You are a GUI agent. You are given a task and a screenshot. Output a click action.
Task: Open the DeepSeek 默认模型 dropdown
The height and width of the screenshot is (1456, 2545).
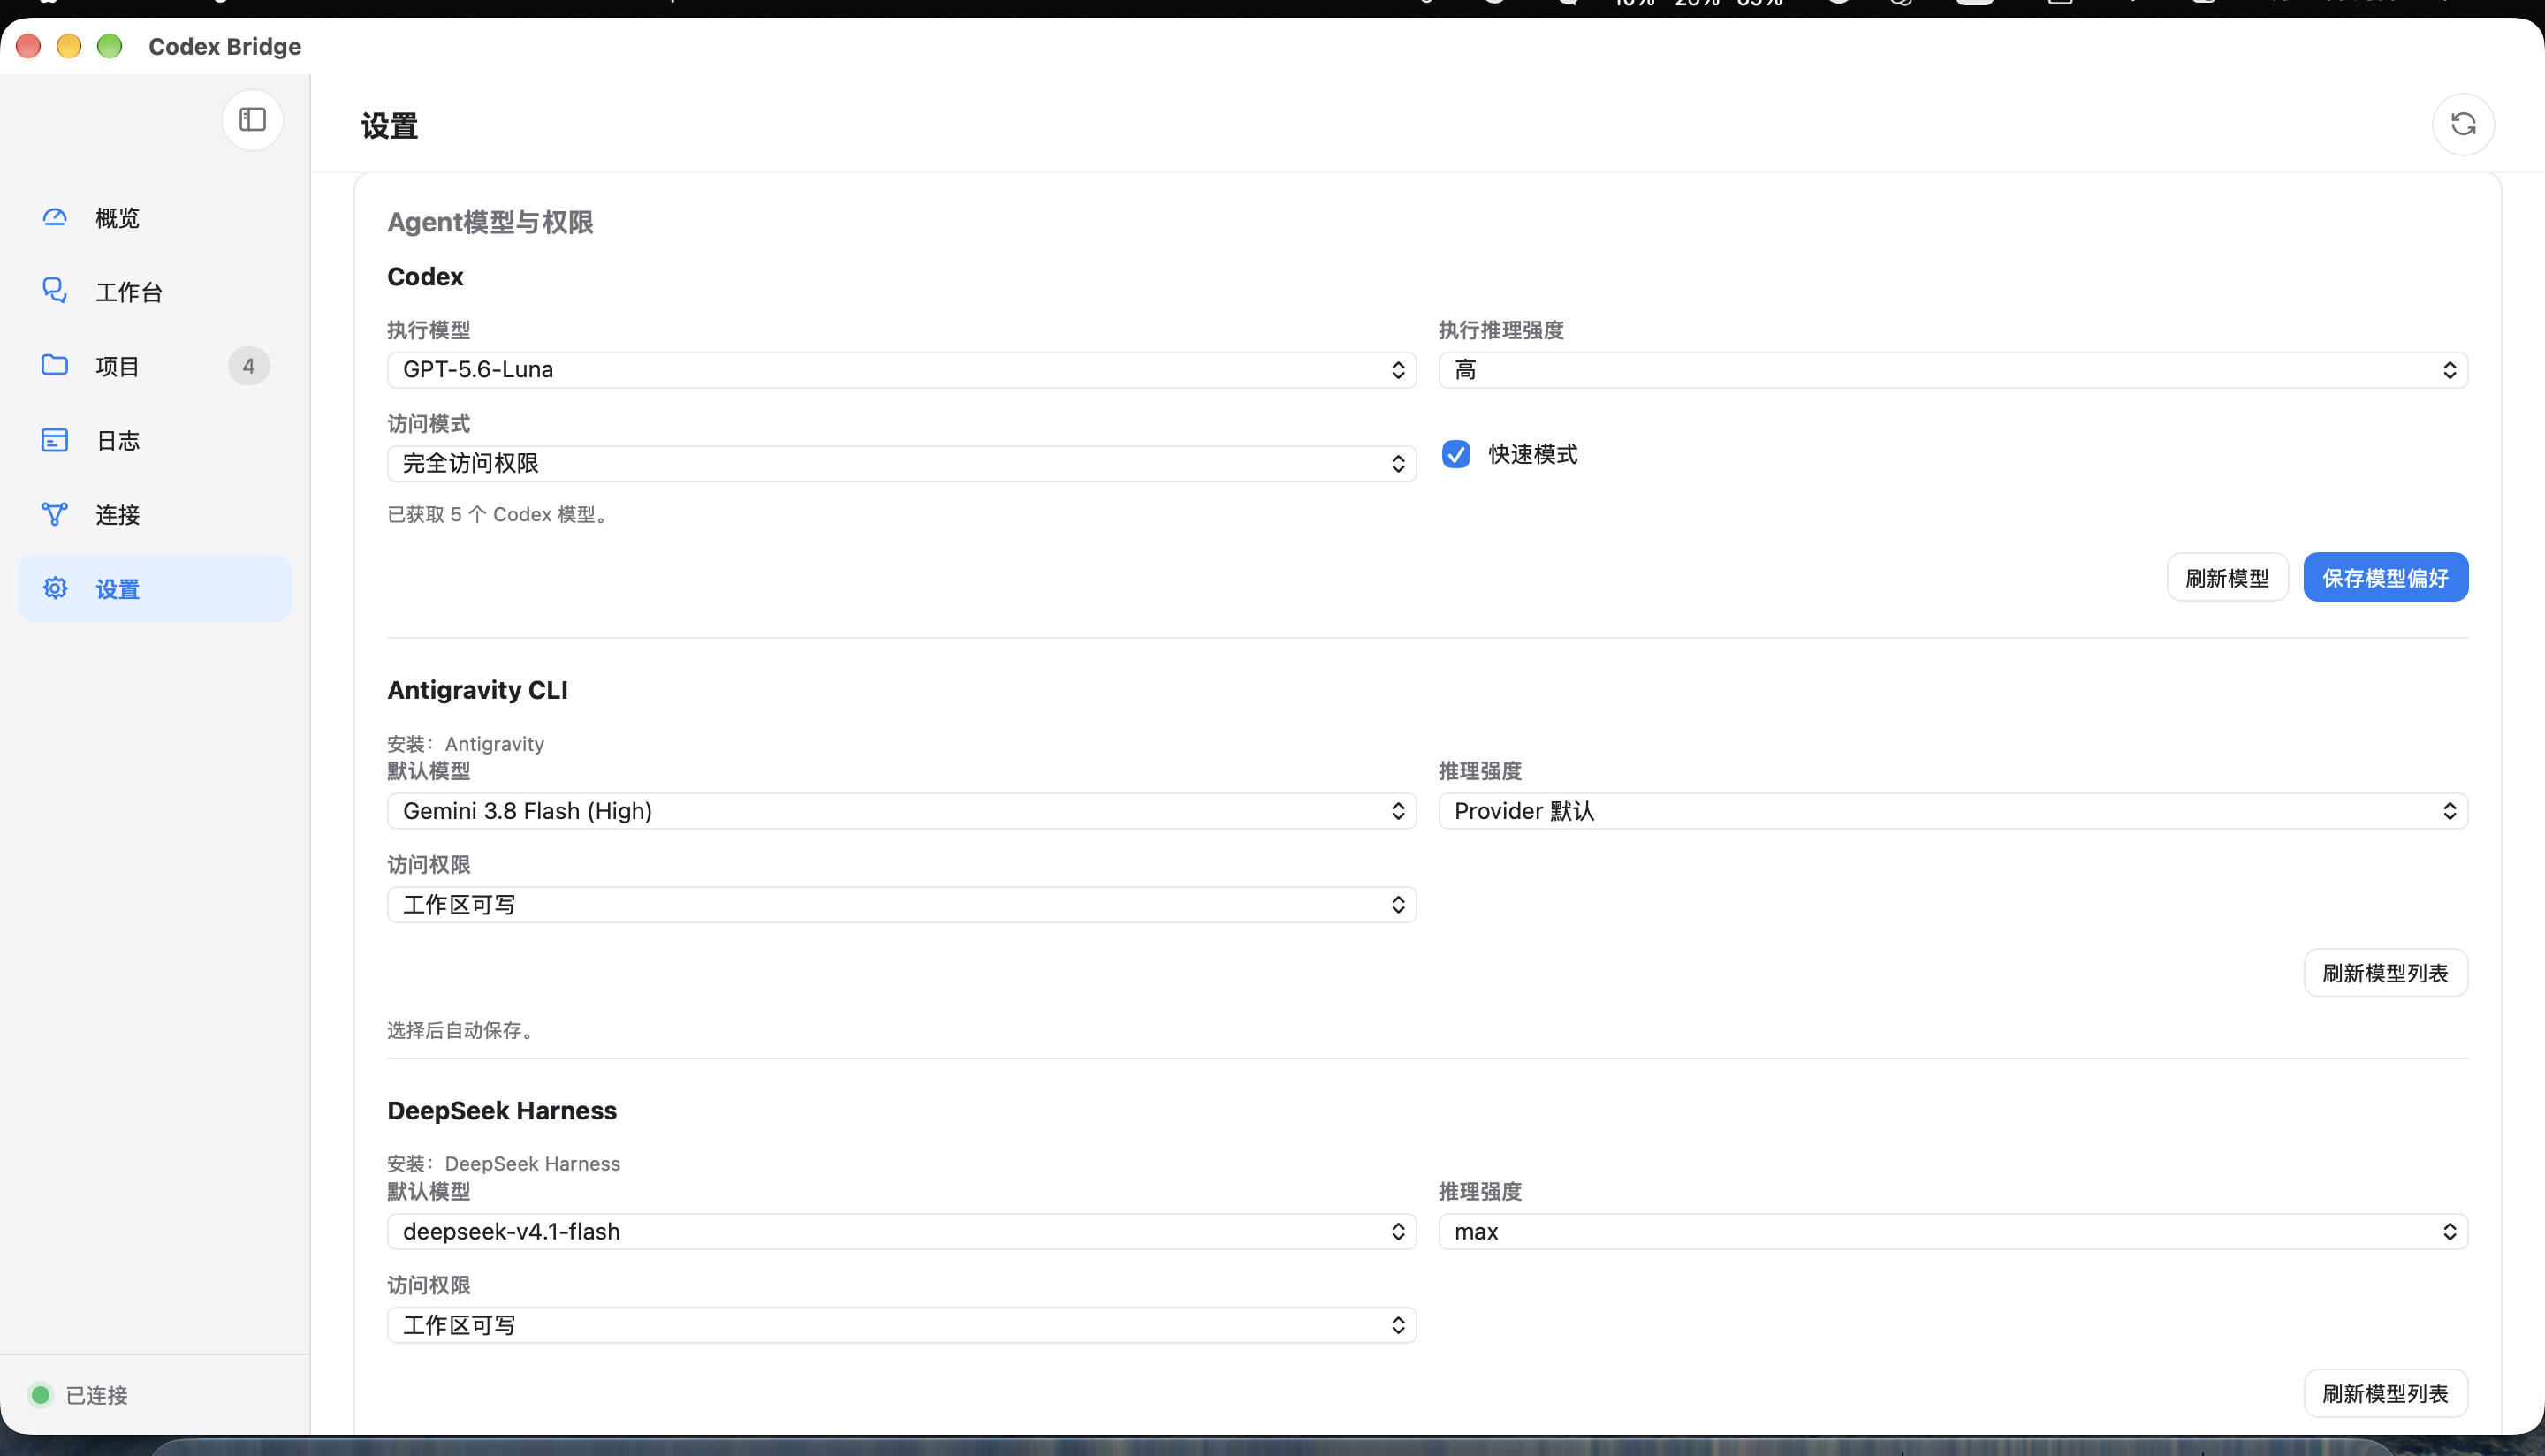[x=902, y=1231]
